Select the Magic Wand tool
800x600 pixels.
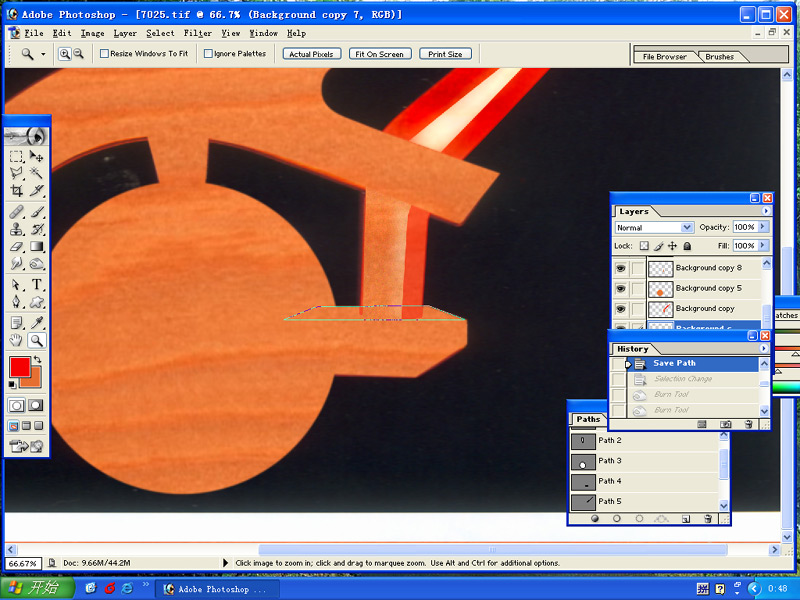point(36,173)
